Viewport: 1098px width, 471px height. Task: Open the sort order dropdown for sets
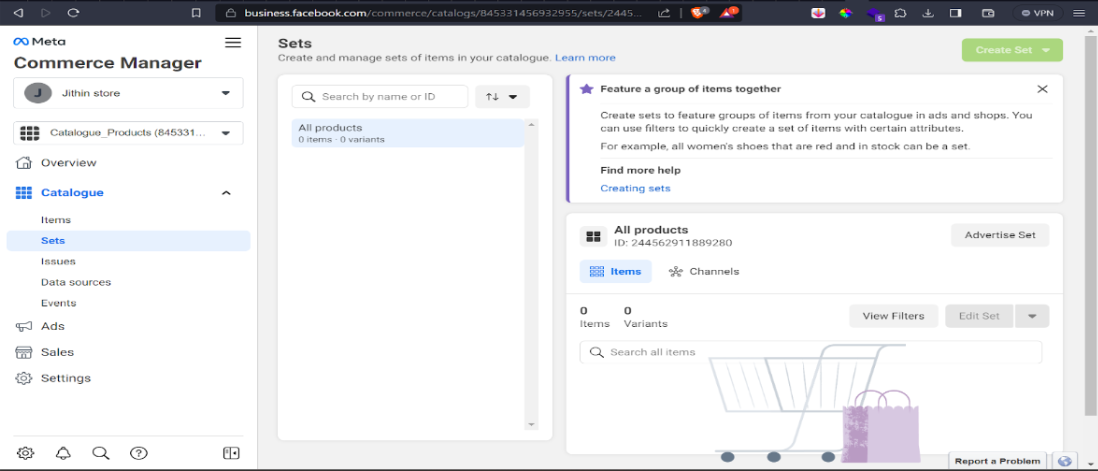(502, 97)
